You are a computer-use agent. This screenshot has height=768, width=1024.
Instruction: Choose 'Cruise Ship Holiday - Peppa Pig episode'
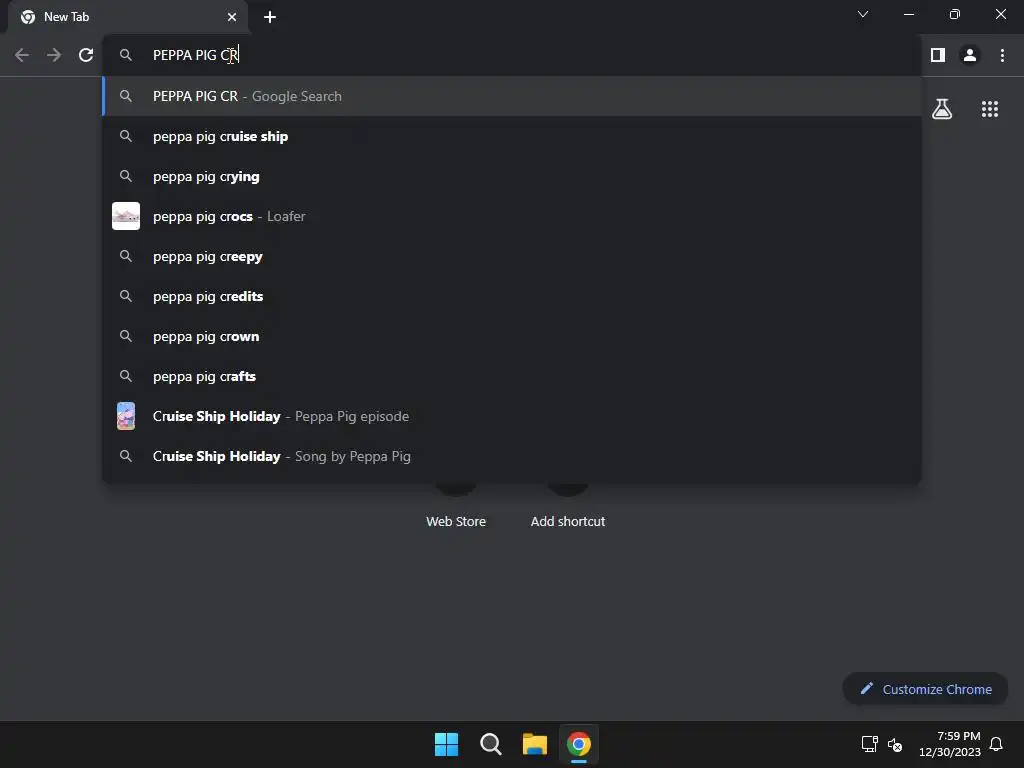coord(512,417)
